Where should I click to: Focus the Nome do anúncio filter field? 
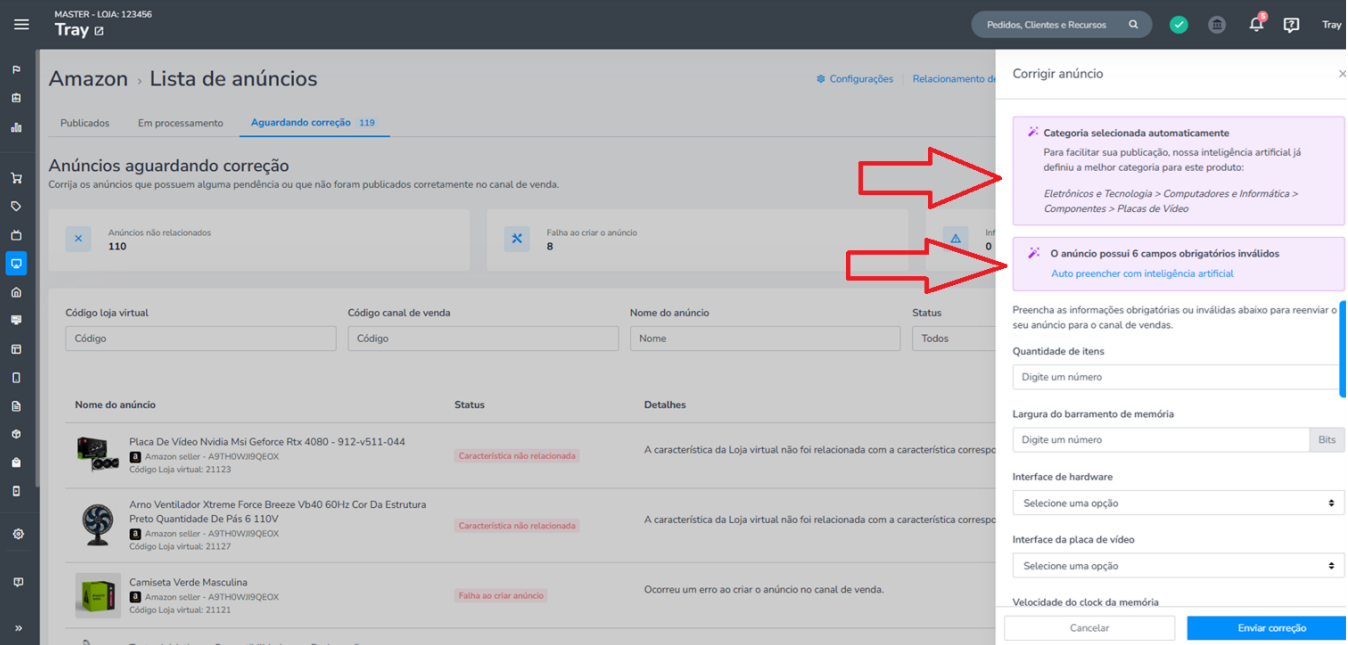coord(765,338)
